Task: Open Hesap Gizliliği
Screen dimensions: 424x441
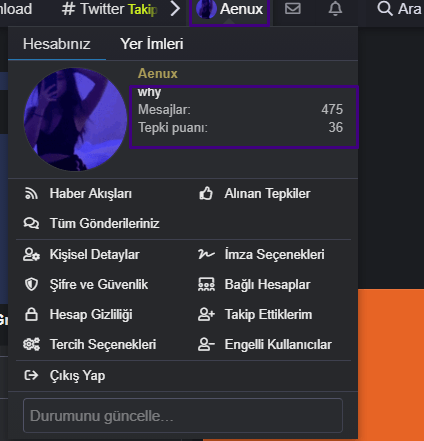Action: point(91,315)
